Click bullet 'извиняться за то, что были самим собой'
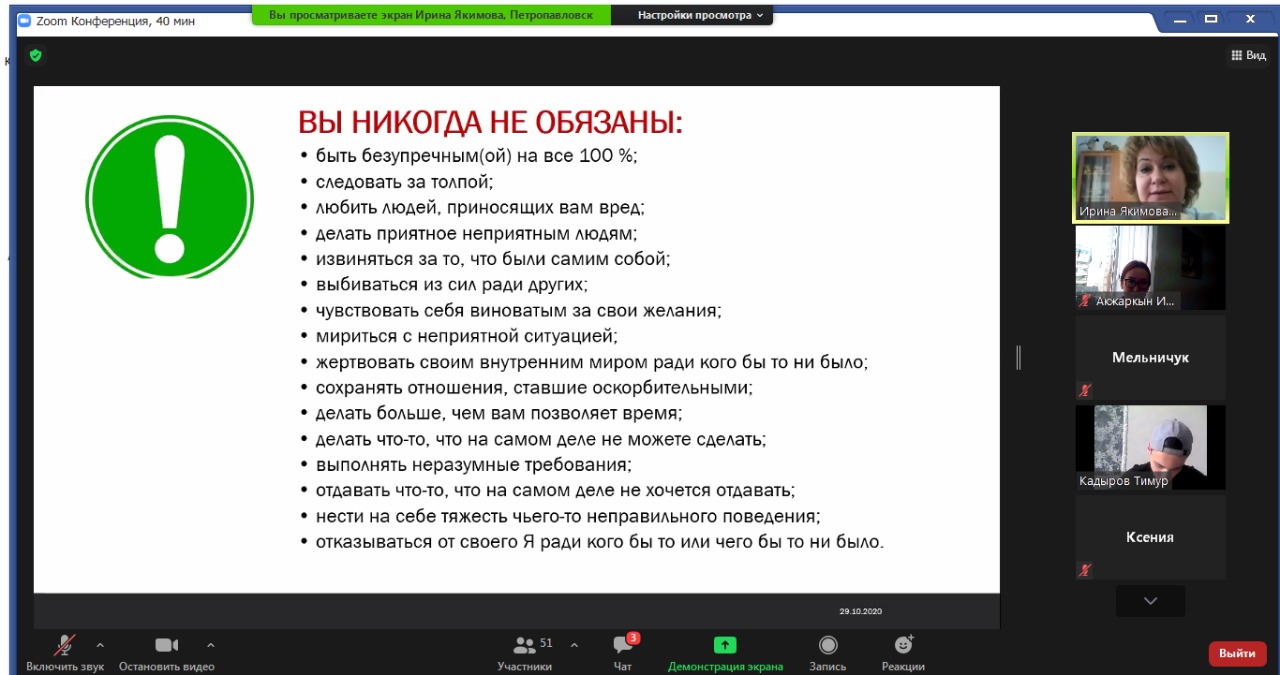1280x675 pixels. pyautogui.click(x=492, y=259)
